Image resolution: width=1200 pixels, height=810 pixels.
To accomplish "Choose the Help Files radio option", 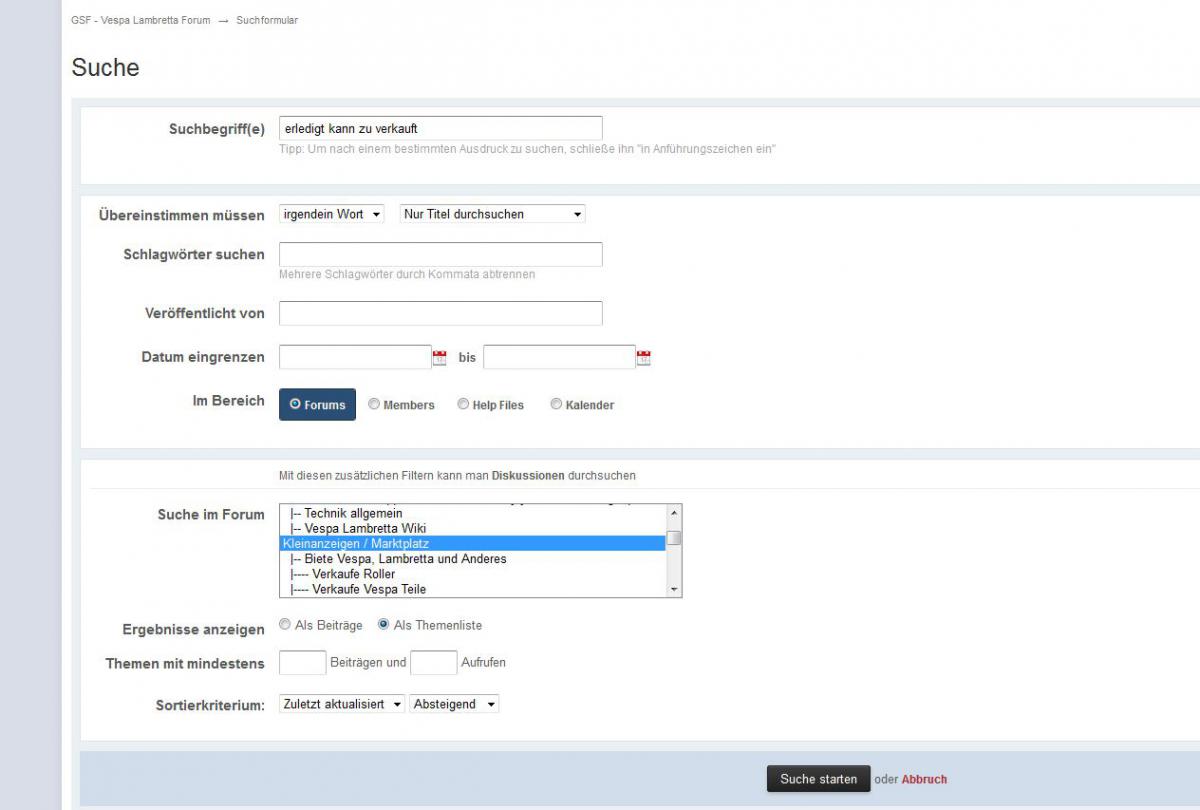I will coord(463,405).
